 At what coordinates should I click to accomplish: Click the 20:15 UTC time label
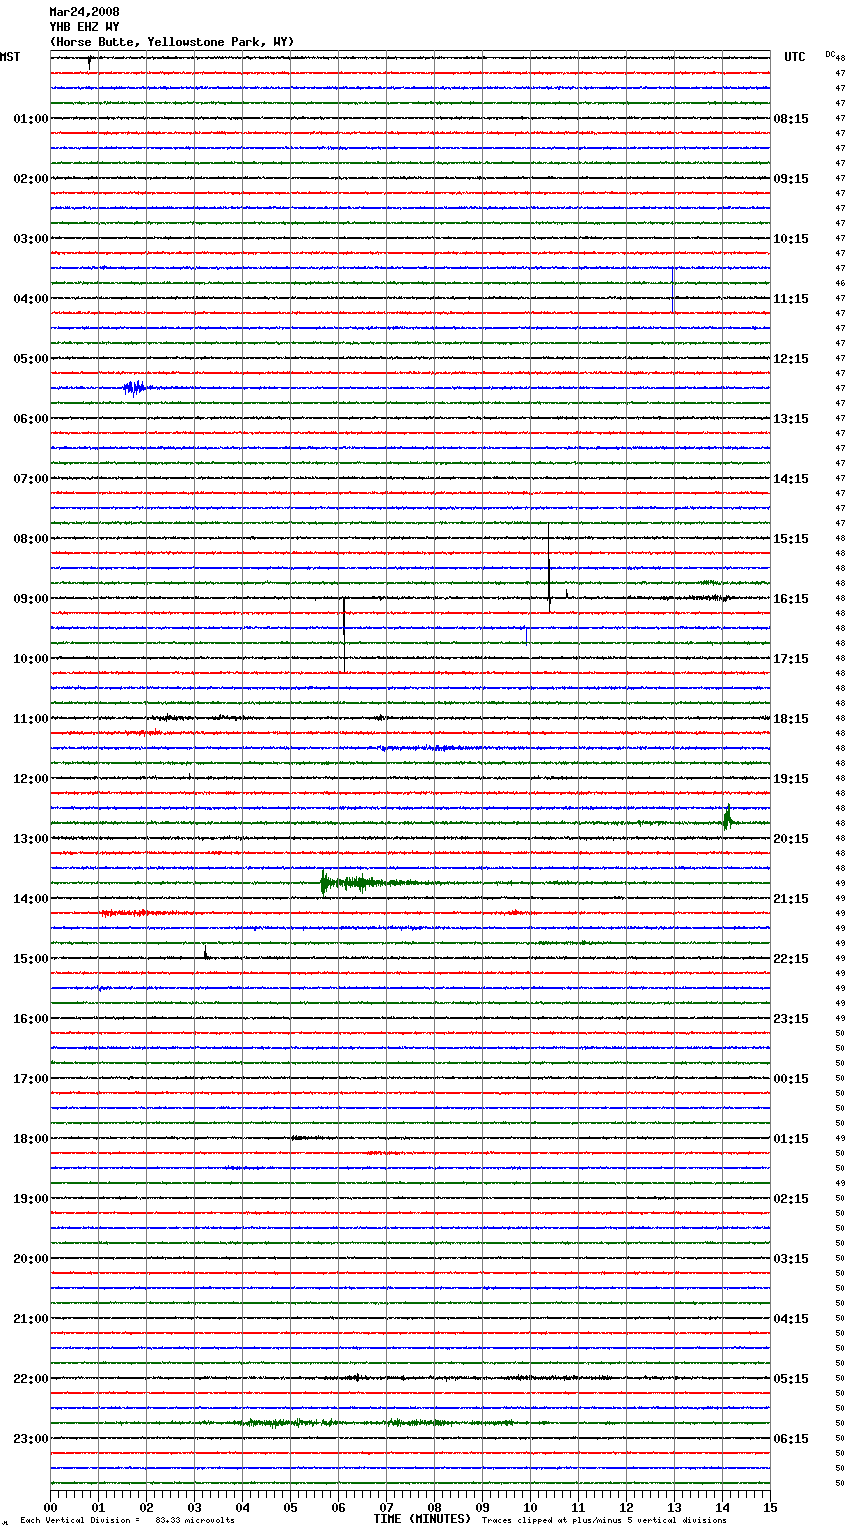[x=791, y=839]
